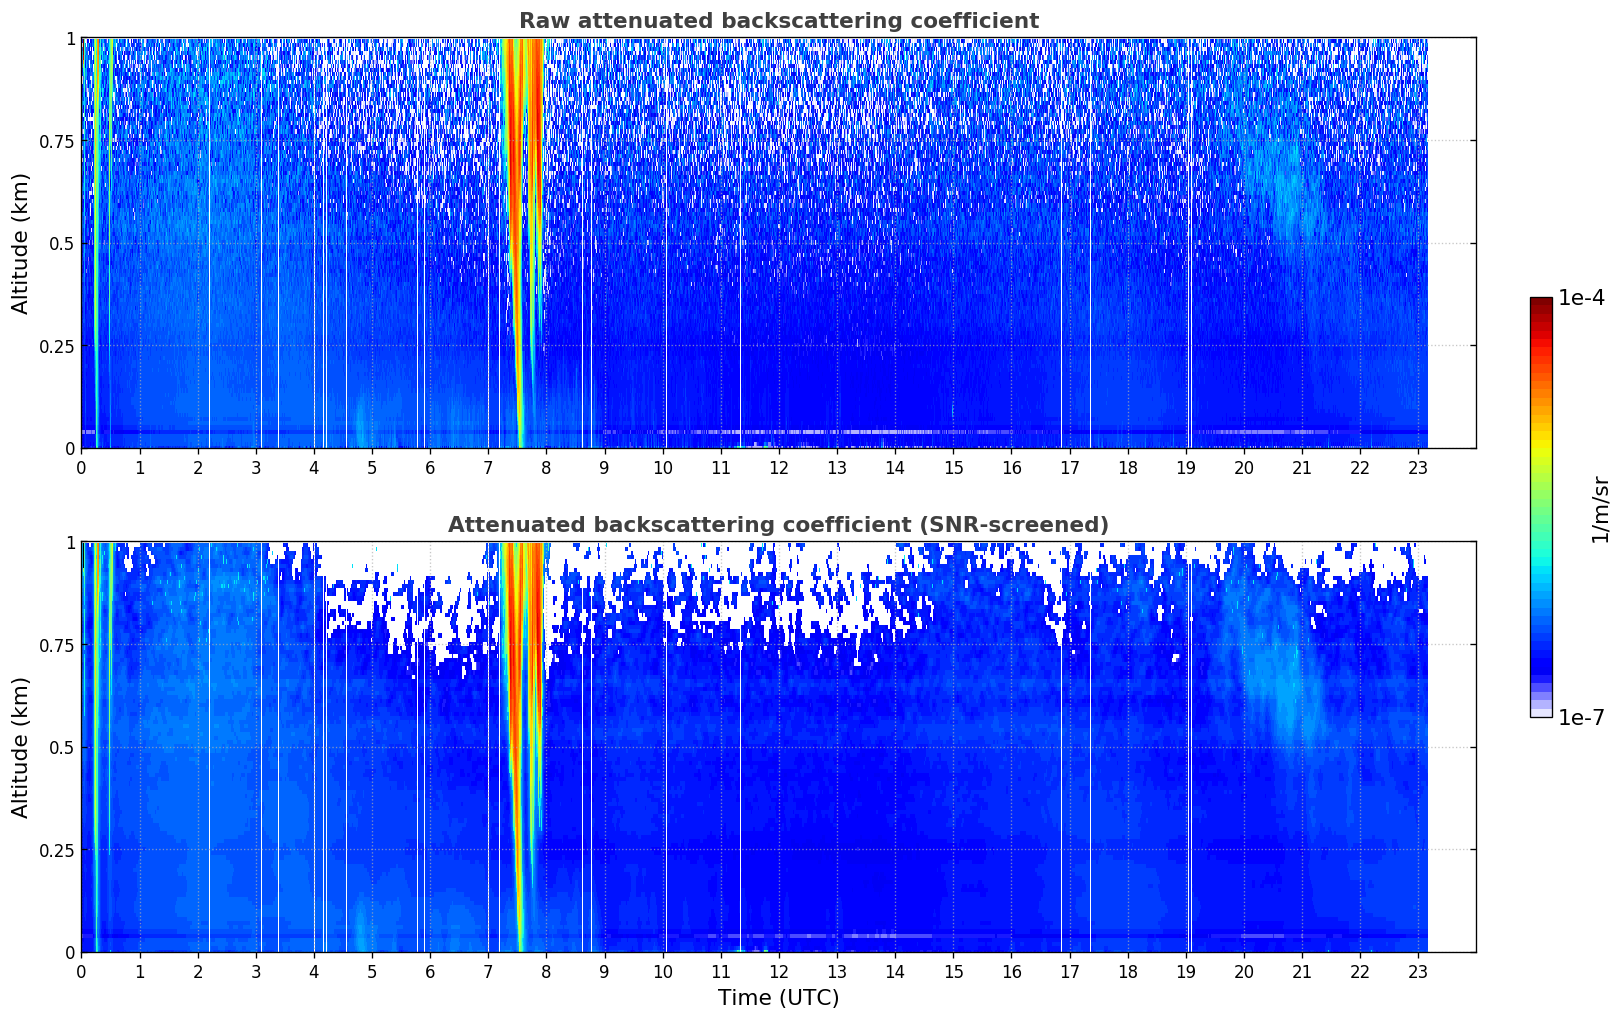Click hour 12 tick label under the top plot

(x=778, y=468)
